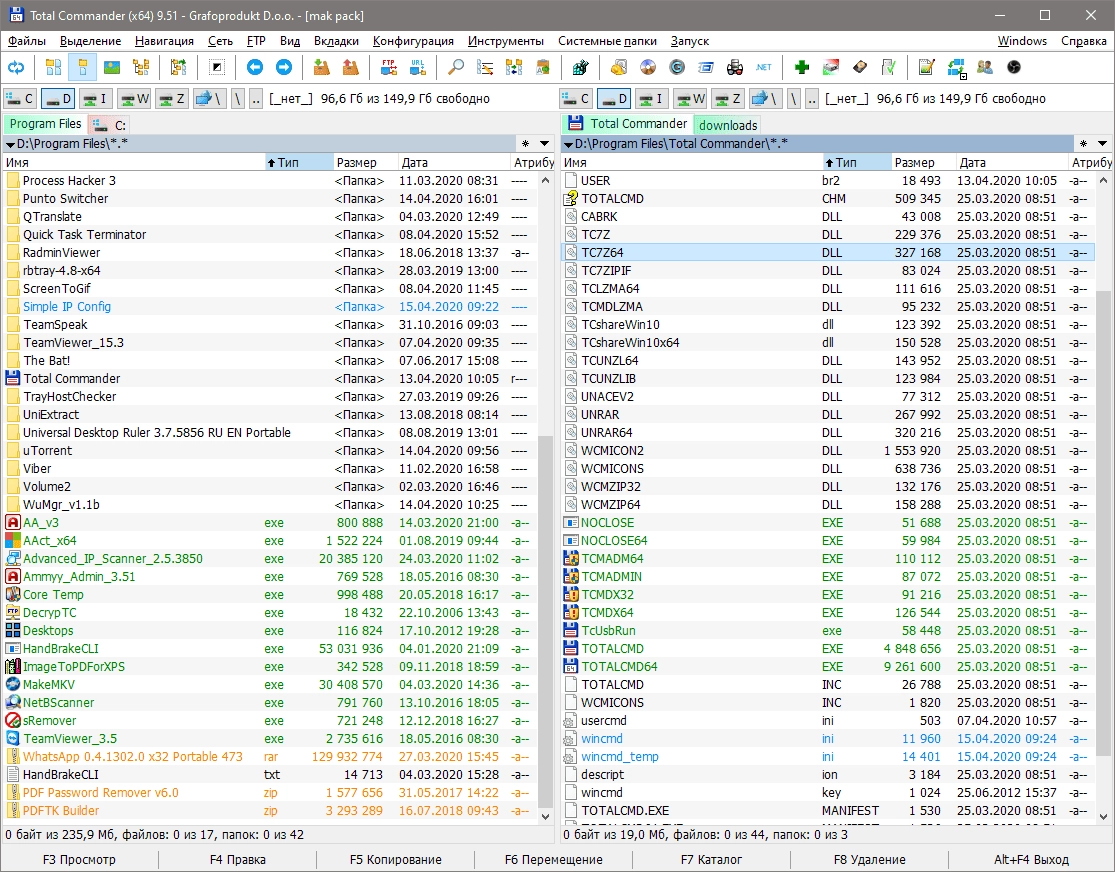The height and width of the screenshot is (872, 1115).
Task: Select drive D in right panel drive bar
Action: [x=613, y=98]
